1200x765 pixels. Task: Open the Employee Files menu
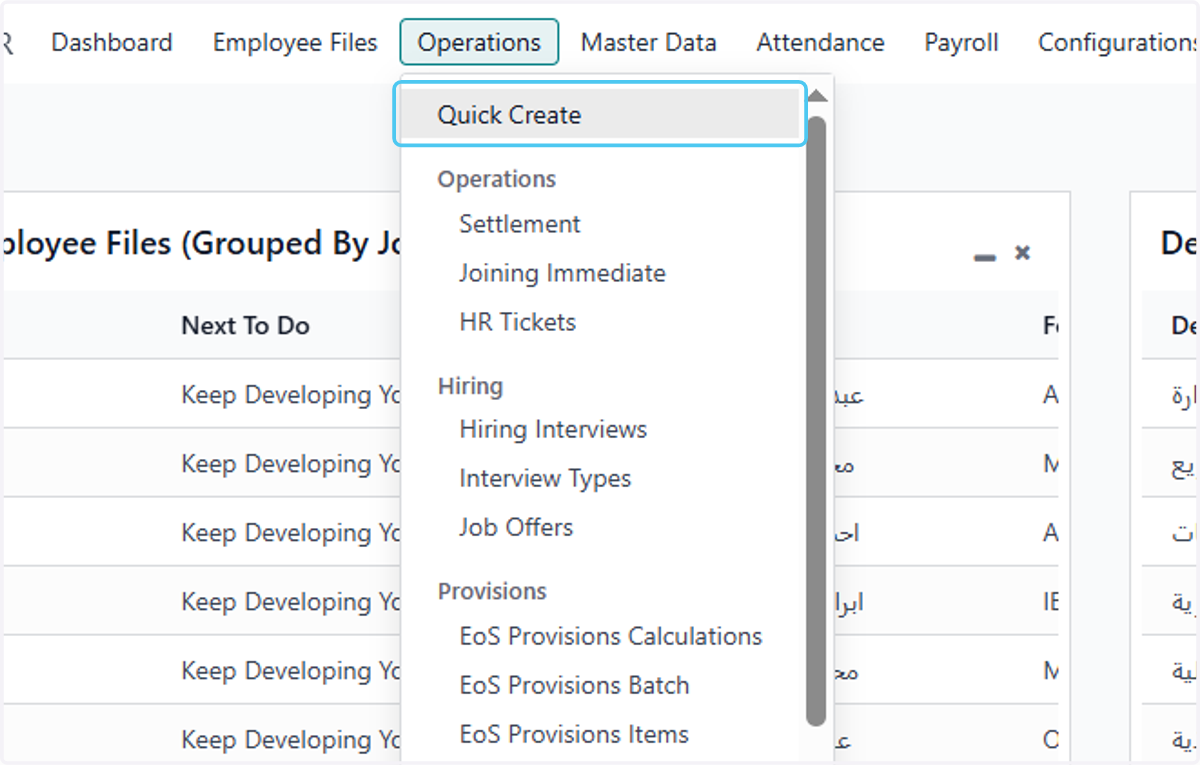pyautogui.click(x=295, y=43)
